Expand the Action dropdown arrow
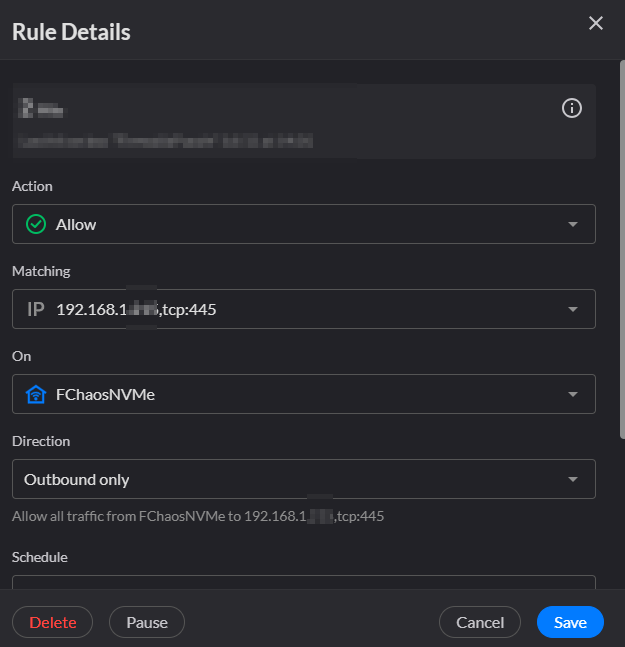The width and height of the screenshot is (625, 647). pos(573,224)
